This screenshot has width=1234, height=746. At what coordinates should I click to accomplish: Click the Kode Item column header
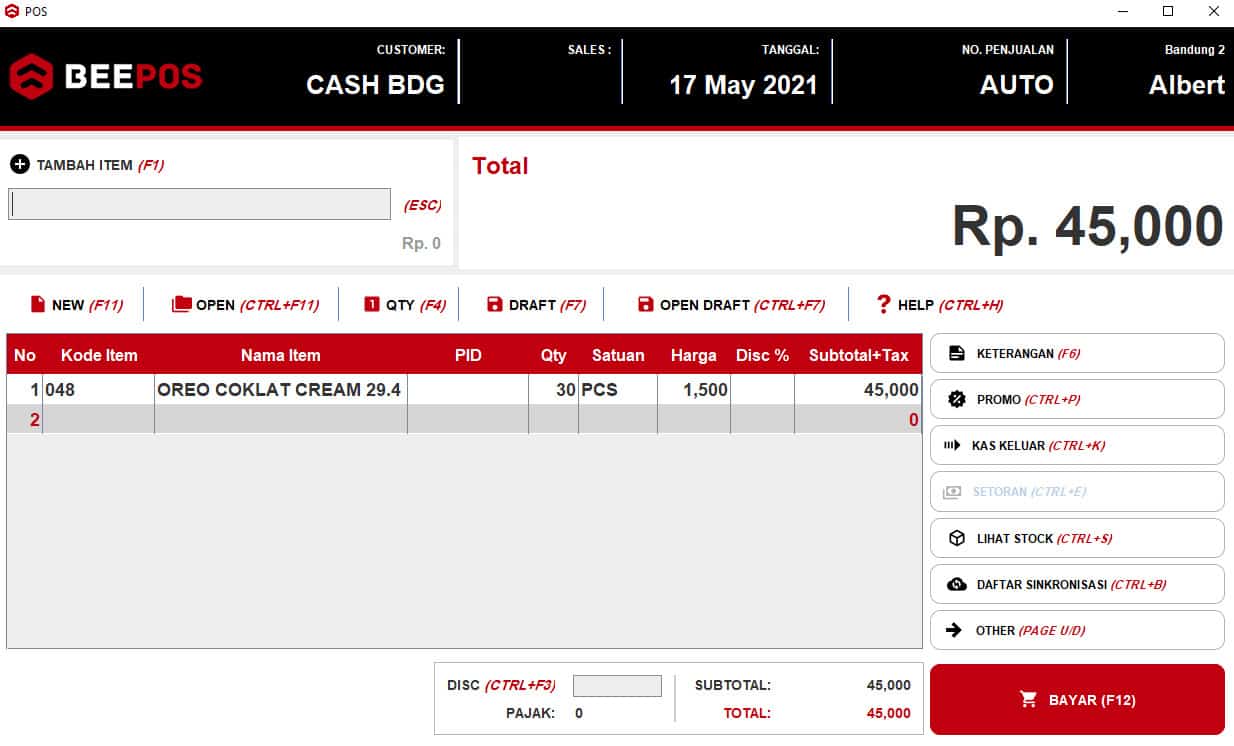click(99, 355)
